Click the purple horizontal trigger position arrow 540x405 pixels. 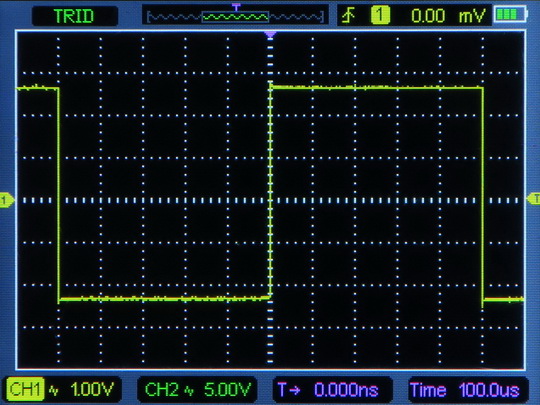[270, 34]
